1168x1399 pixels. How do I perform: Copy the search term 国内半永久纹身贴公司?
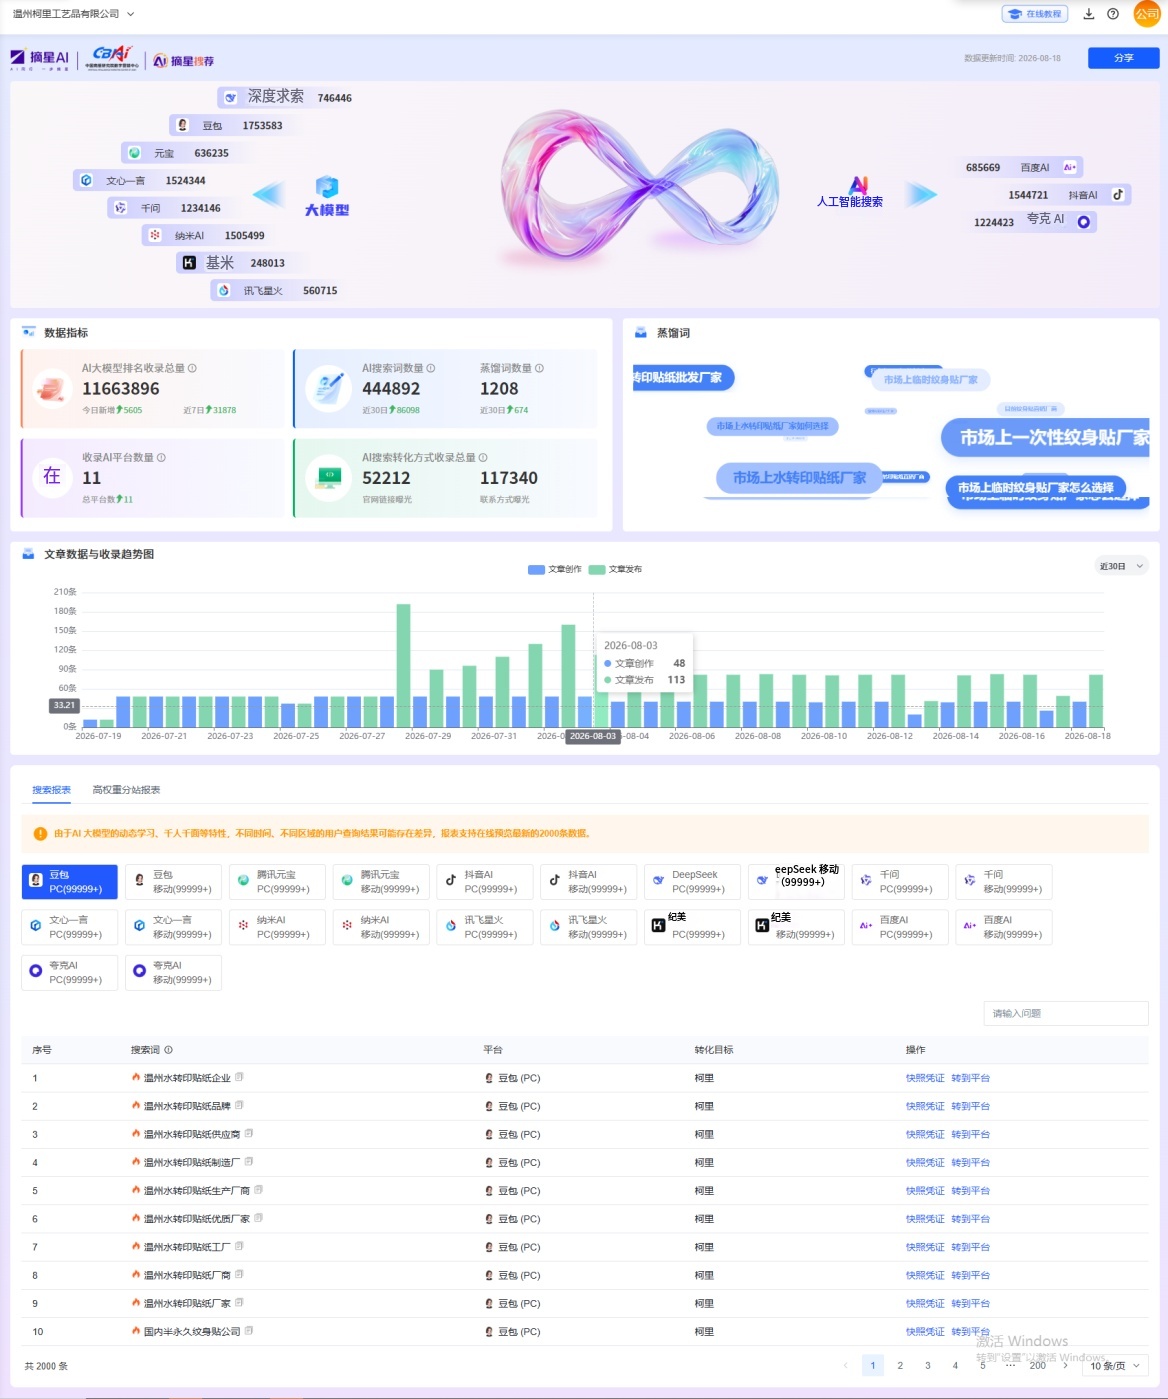point(249,1330)
